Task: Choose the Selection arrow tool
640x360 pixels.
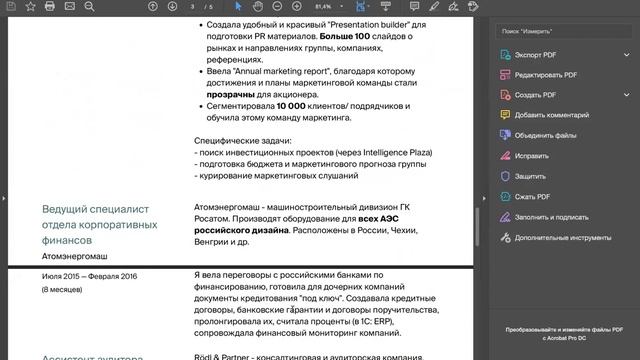Action: tap(238, 6)
